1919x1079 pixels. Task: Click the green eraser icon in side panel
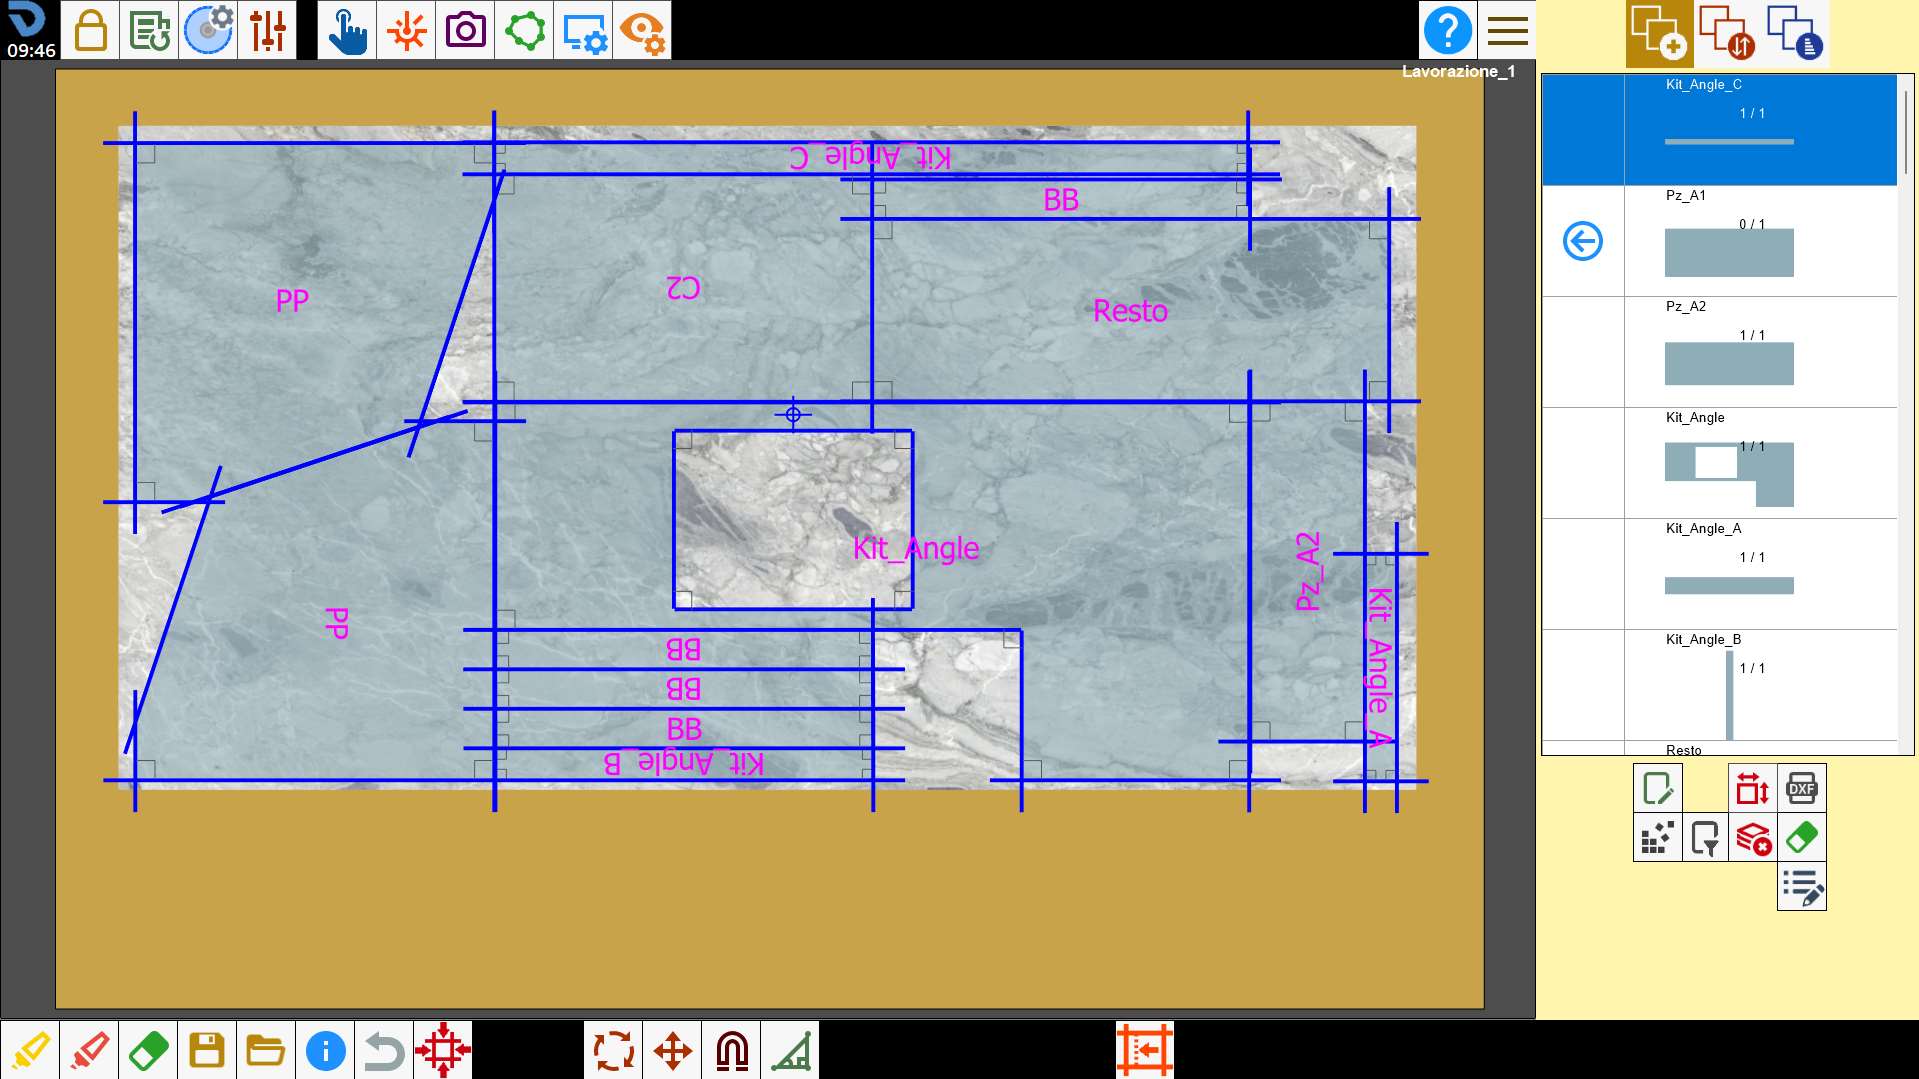pyautogui.click(x=1801, y=837)
